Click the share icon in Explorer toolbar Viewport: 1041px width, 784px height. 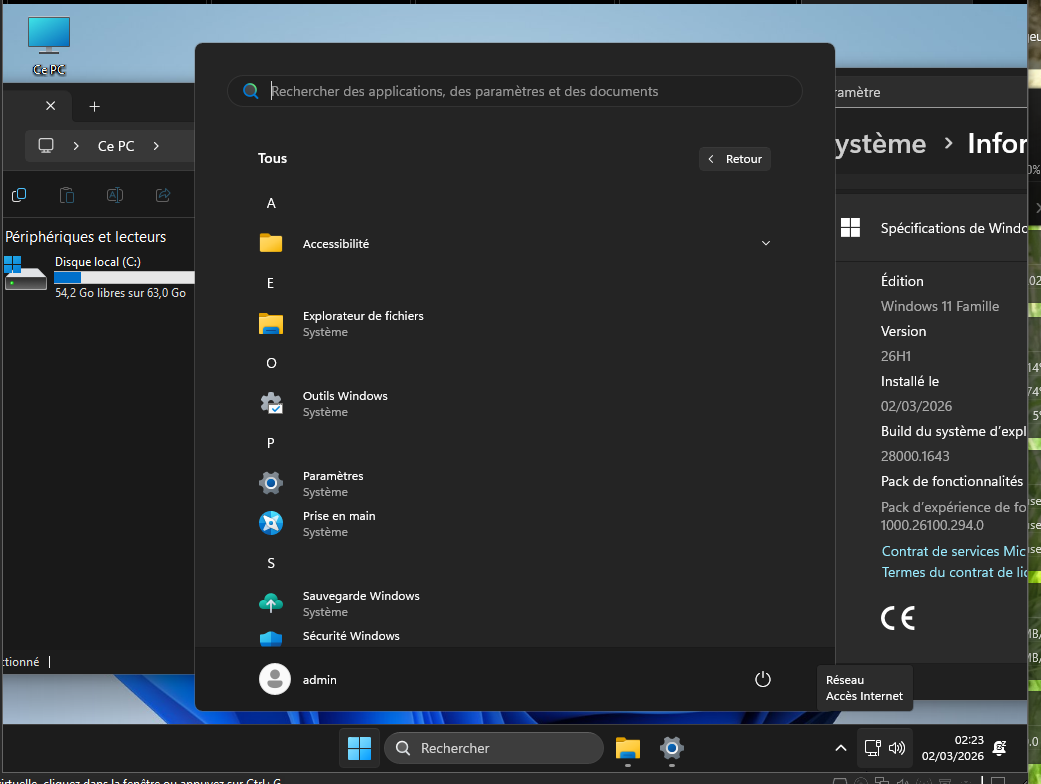click(163, 195)
